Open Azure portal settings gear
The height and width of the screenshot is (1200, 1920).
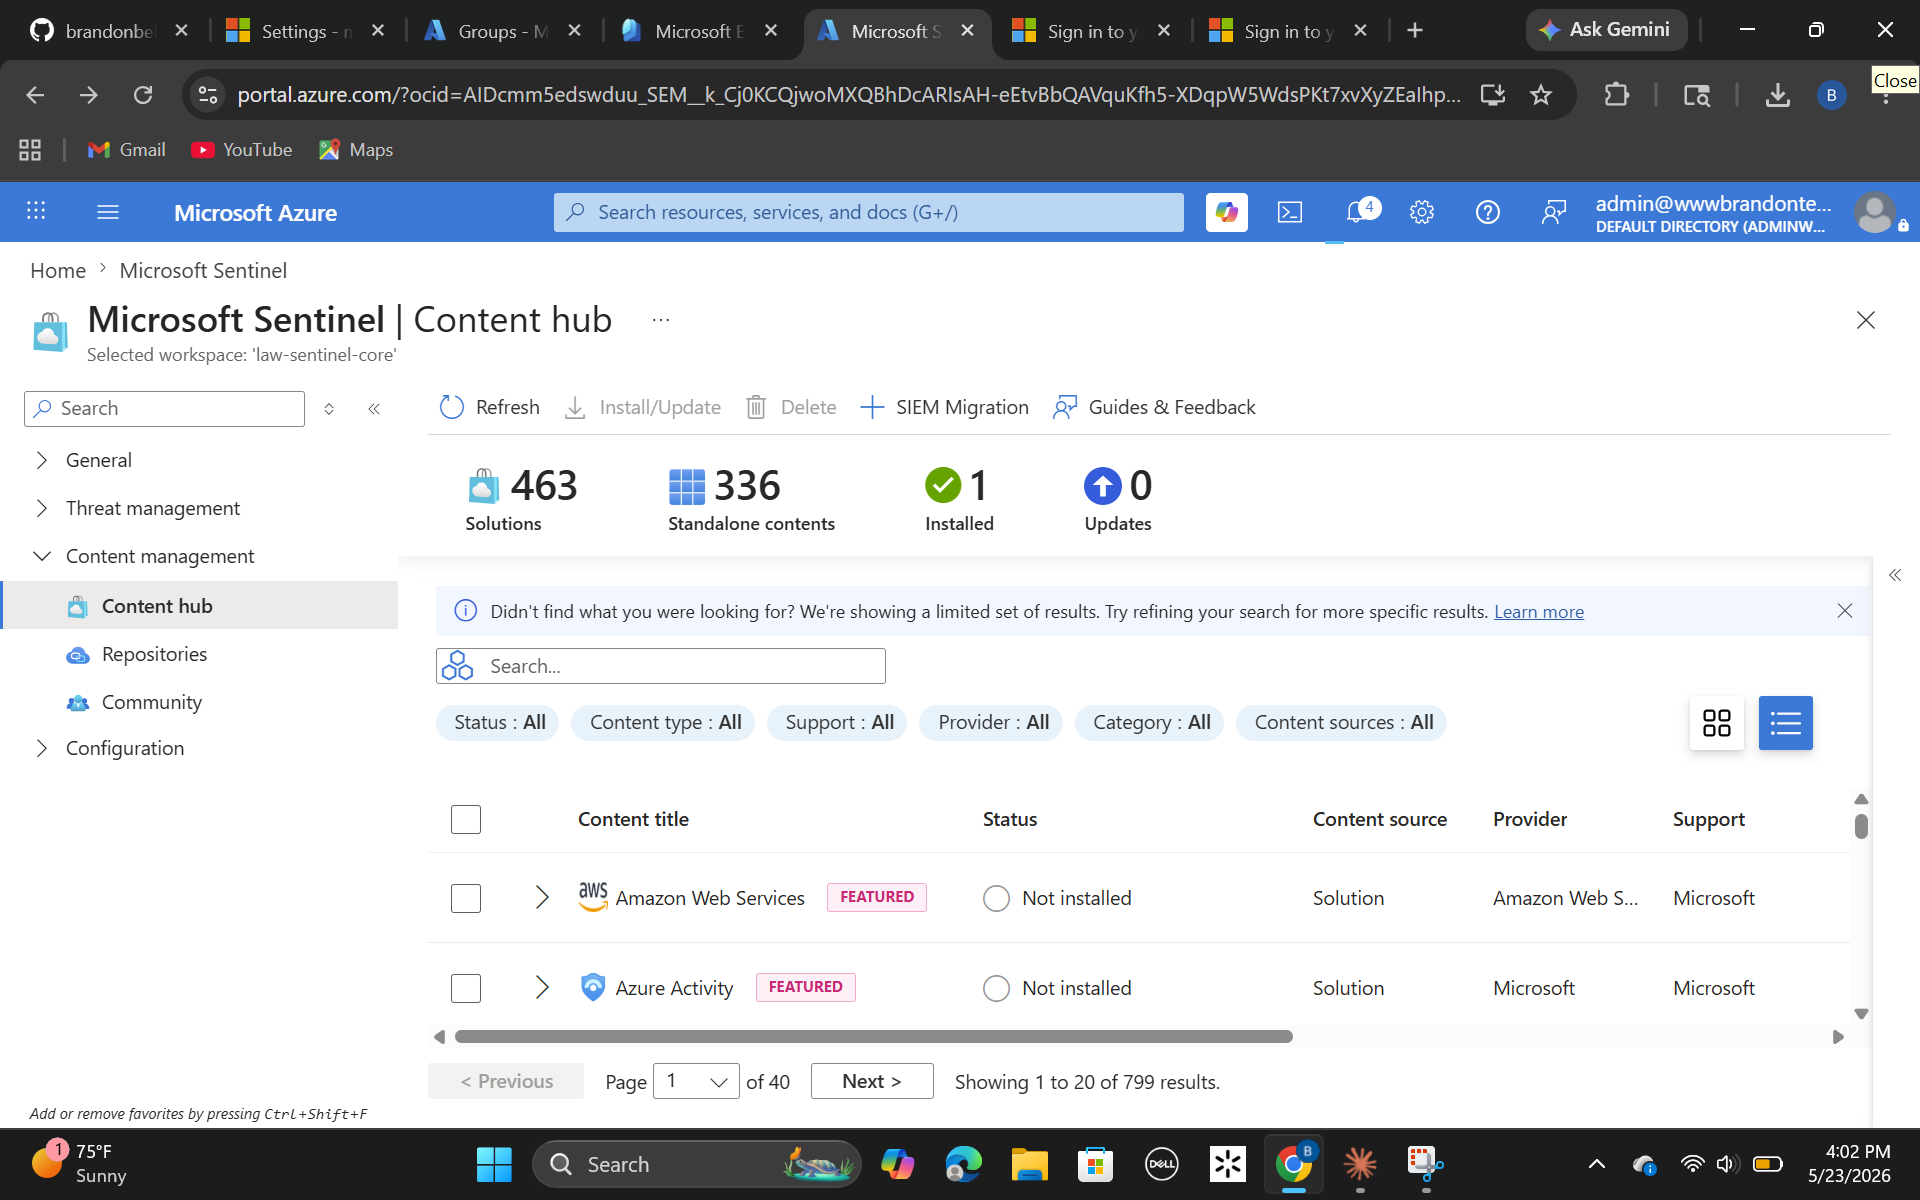click(1422, 212)
